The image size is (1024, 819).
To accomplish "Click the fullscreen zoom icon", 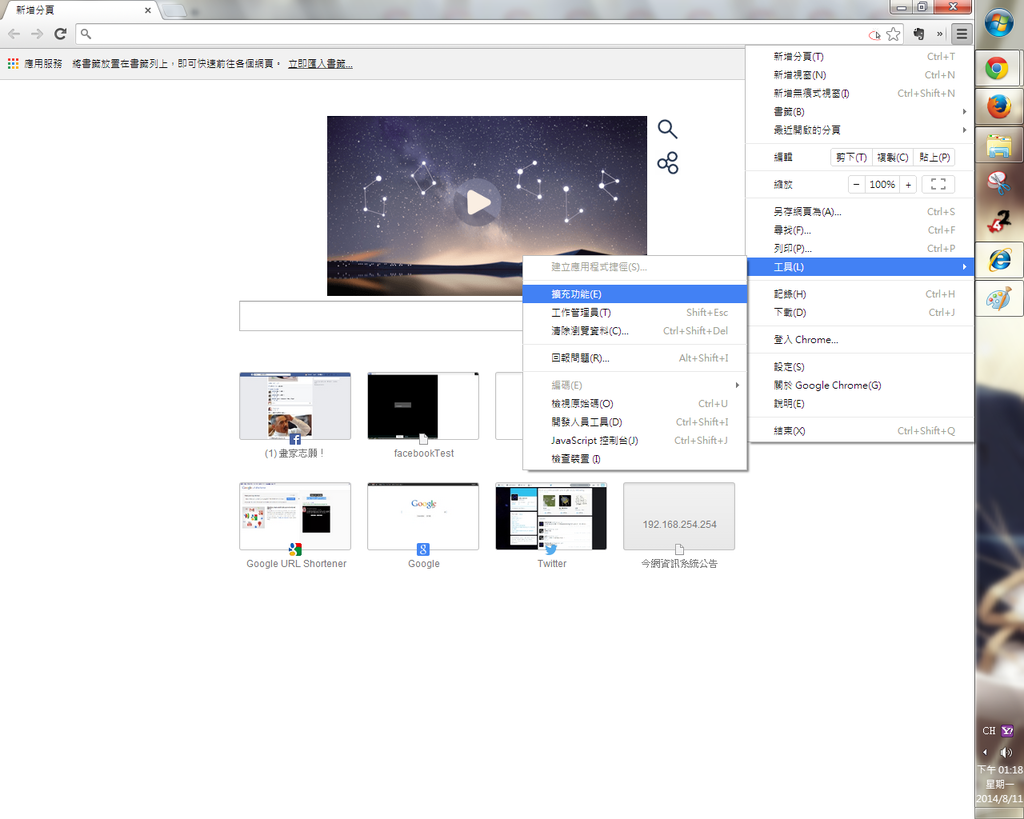I will (x=938, y=184).
